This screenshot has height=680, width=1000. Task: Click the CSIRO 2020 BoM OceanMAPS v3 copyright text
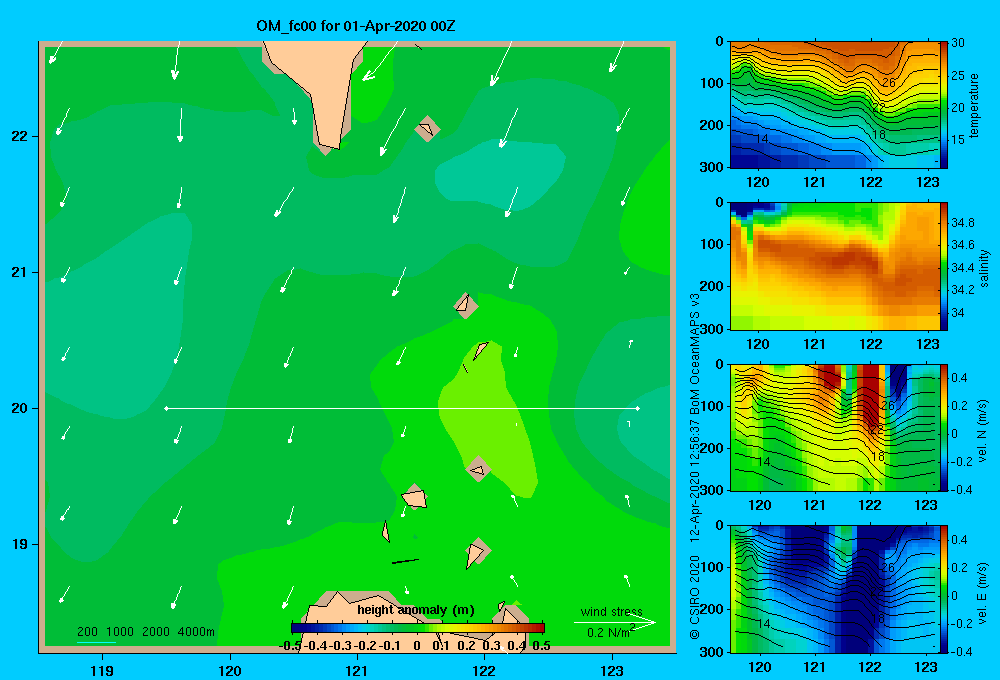pyautogui.click(x=695, y=466)
